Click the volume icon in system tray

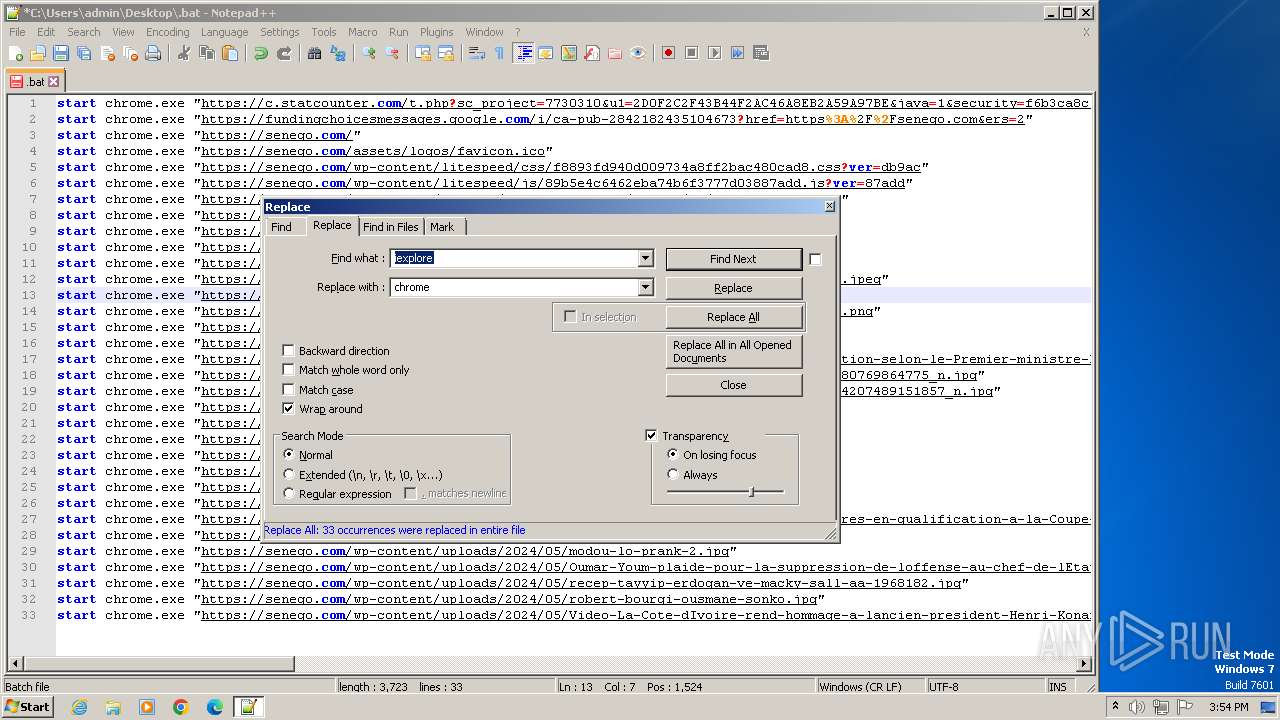click(1138, 707)
